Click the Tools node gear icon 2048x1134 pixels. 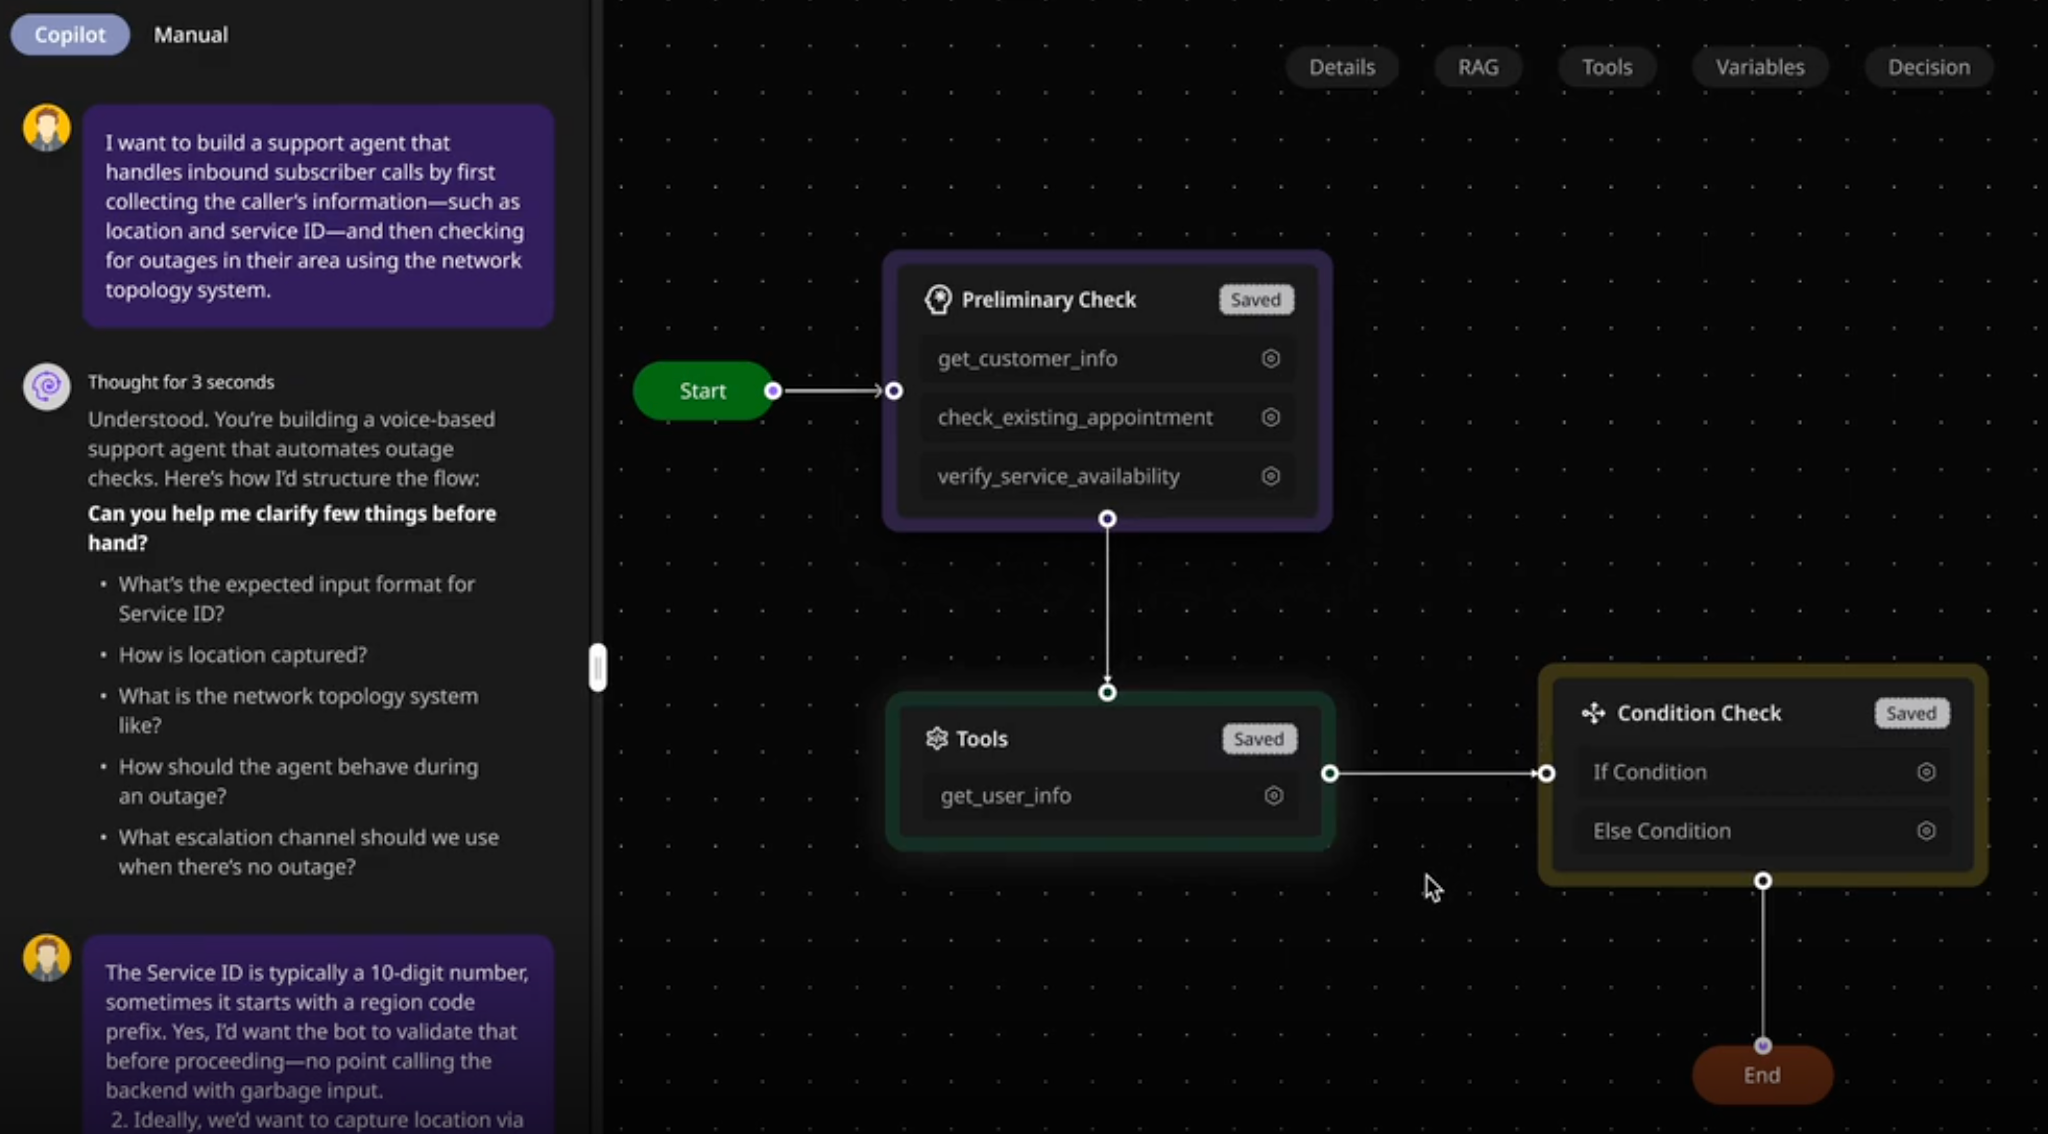(936, 739)
